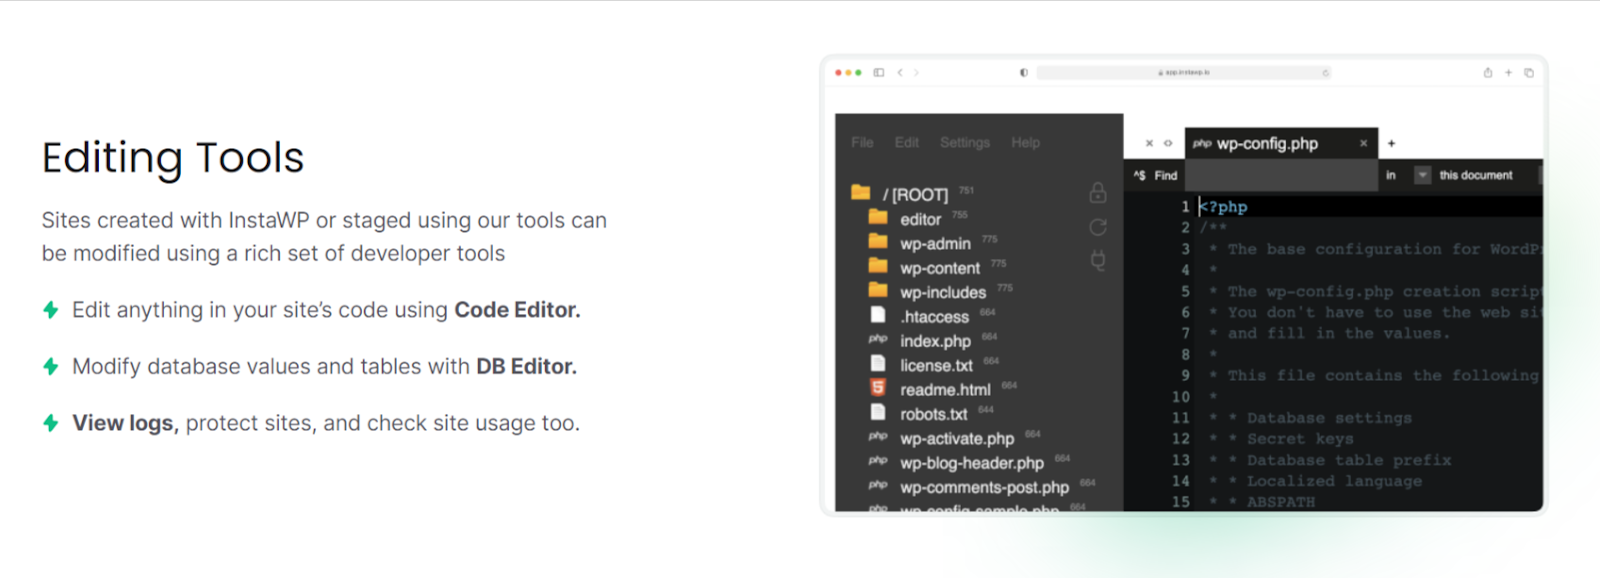This screenshot has height=578, width=1600.
Task: Click the X icon left of the editor tabs
Action: (1149, 143)
